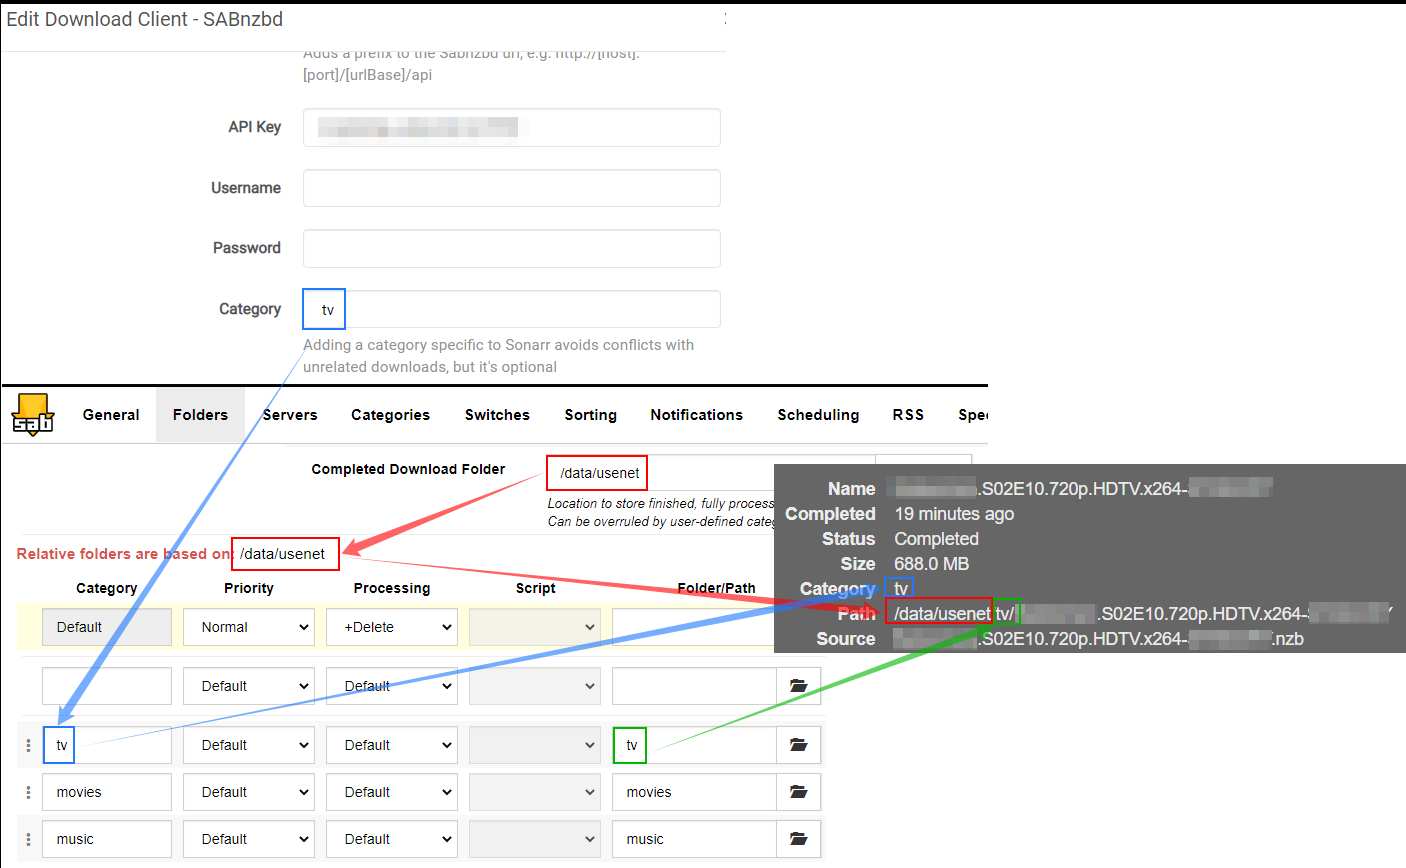This screenshot has width=1406, height=868.
Task: Open Script dropdown in Default row
Action: [535, 627]
